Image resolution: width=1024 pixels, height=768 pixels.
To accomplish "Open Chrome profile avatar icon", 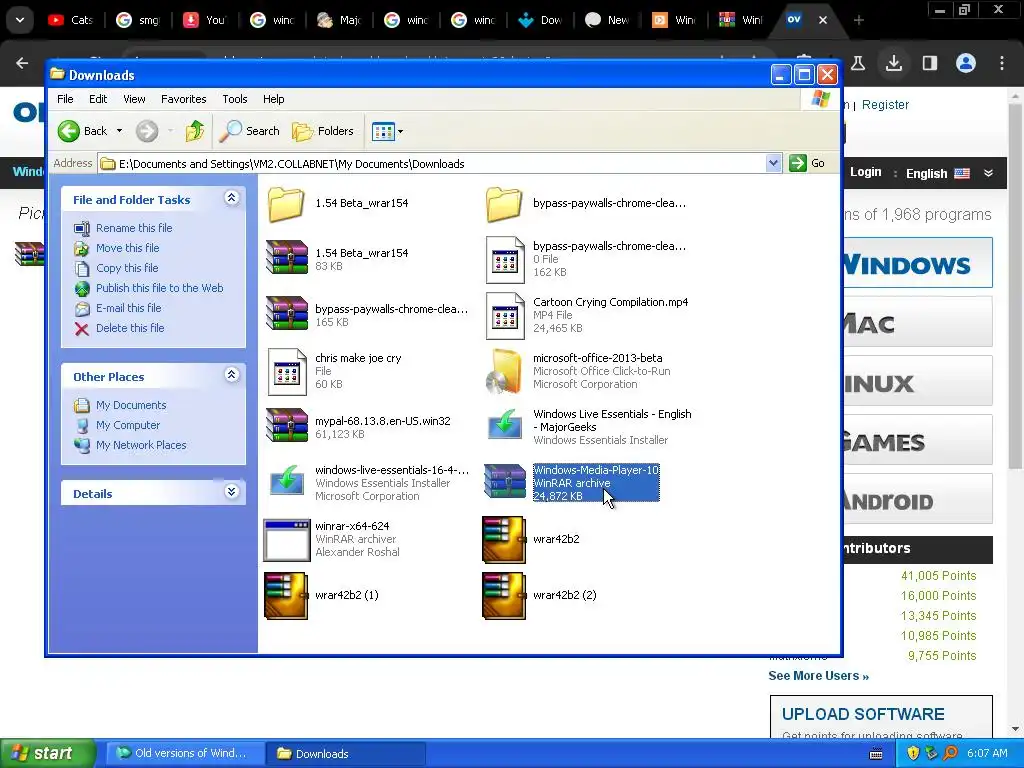I will coord(966,63).
